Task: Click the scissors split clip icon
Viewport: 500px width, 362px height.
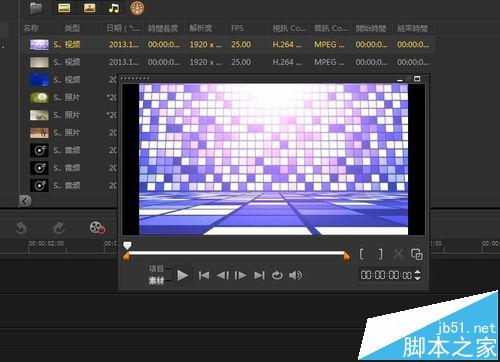Action: tap(398, 254)
